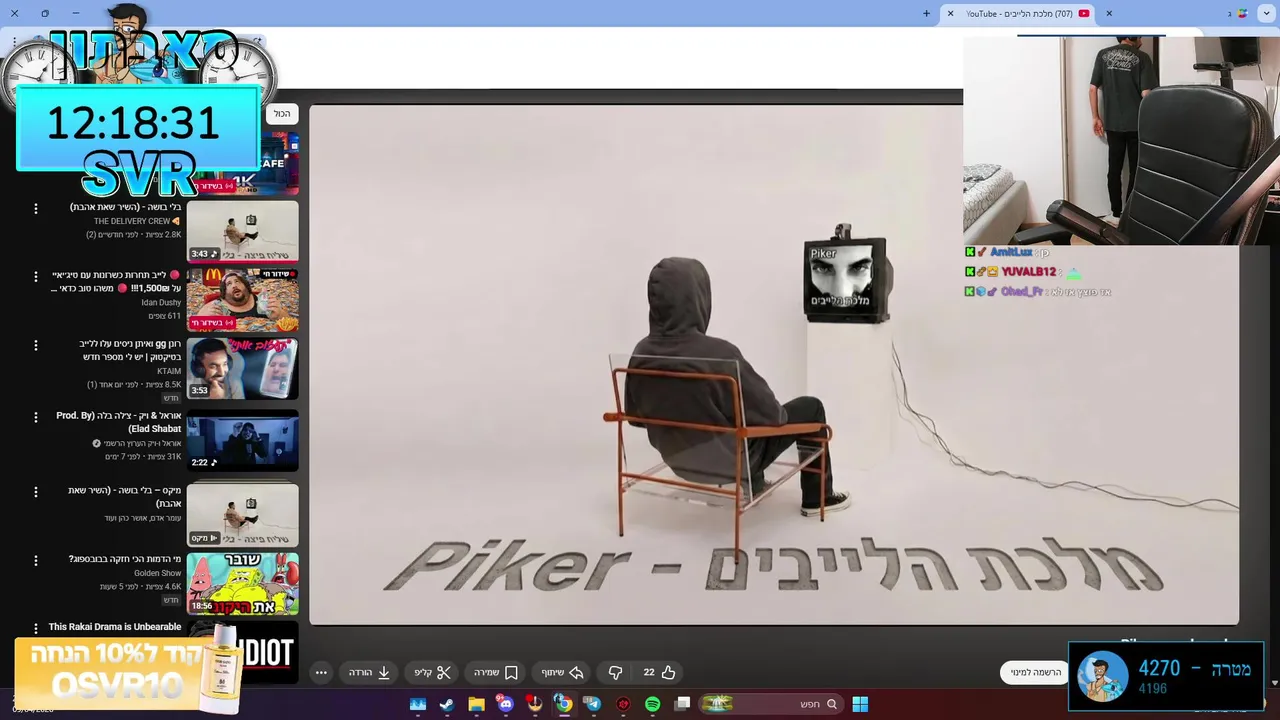This screenshot has height=720, width=1280.
Task: Open the 18:56 SpongeBob video thumbnail
Action: coord(243,584)
